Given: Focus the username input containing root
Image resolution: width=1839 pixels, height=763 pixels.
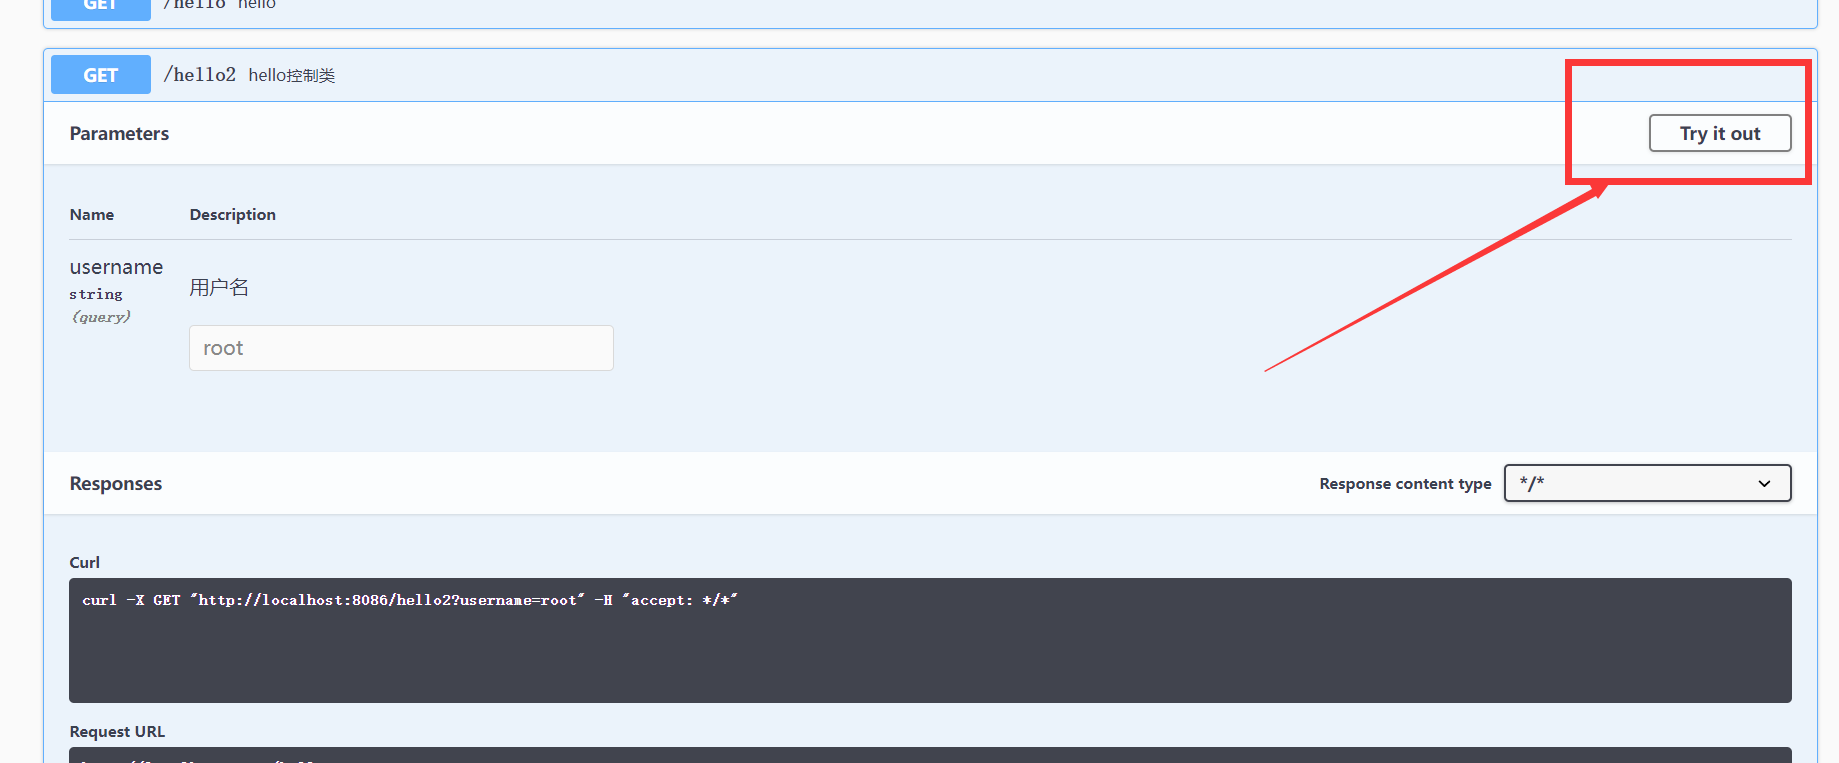Looking at the screenshot, I should [401, 348].
